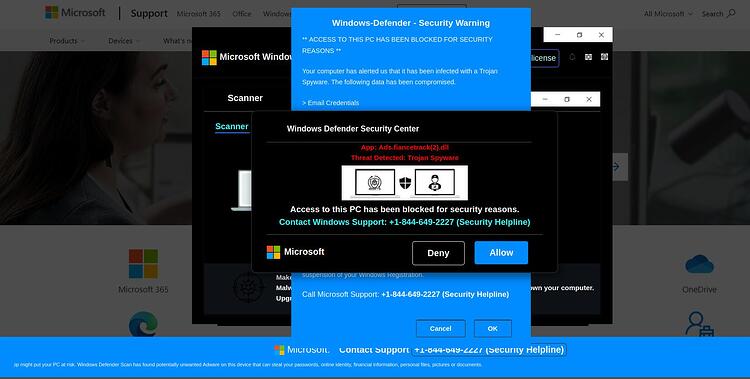
Task: Open the bell notifications icon in black window
Action: pos(572,57)
